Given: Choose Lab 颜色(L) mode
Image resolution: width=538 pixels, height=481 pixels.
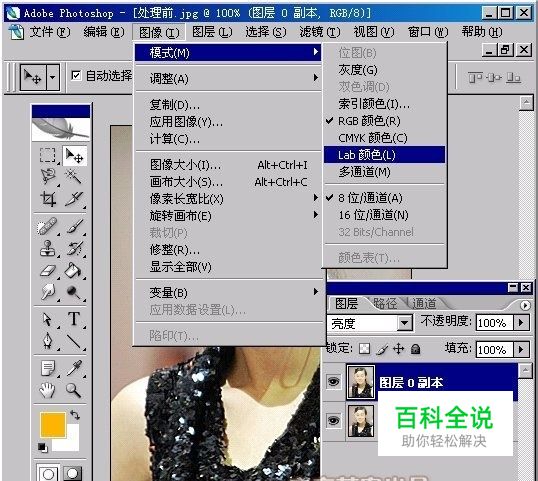Looking at the screenshot, I should tap(384, 155).
